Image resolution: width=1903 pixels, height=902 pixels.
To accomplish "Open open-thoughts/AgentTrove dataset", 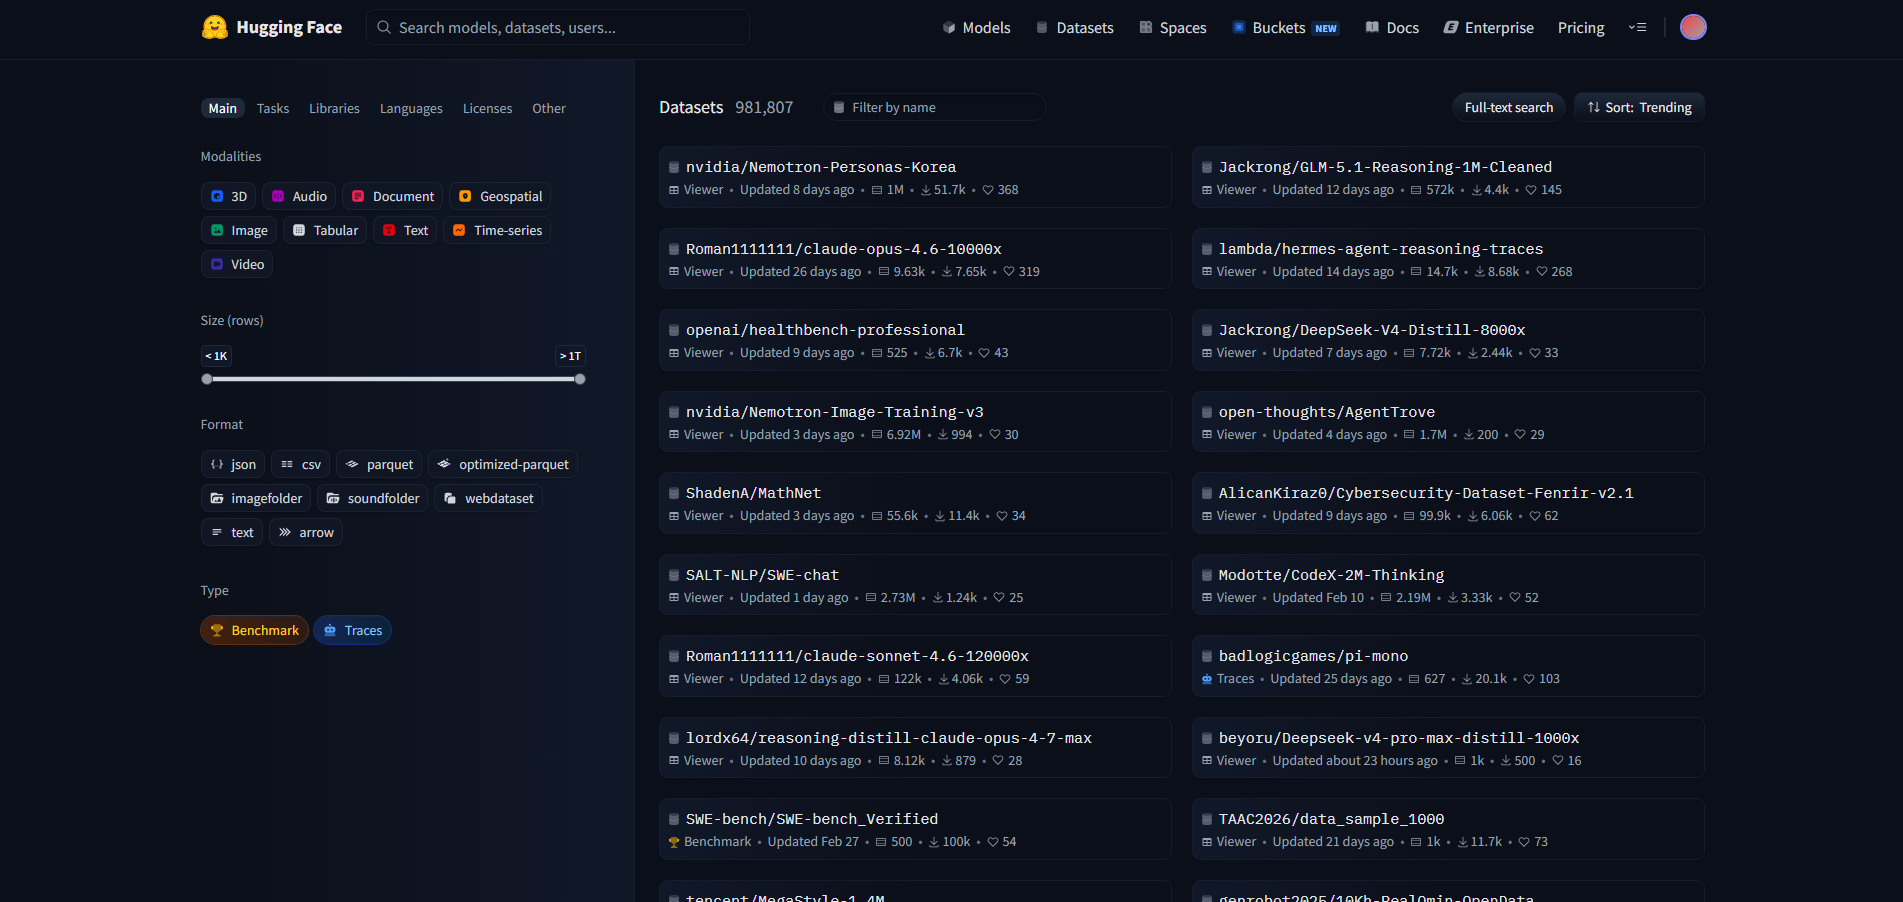I will (1448, 422).
